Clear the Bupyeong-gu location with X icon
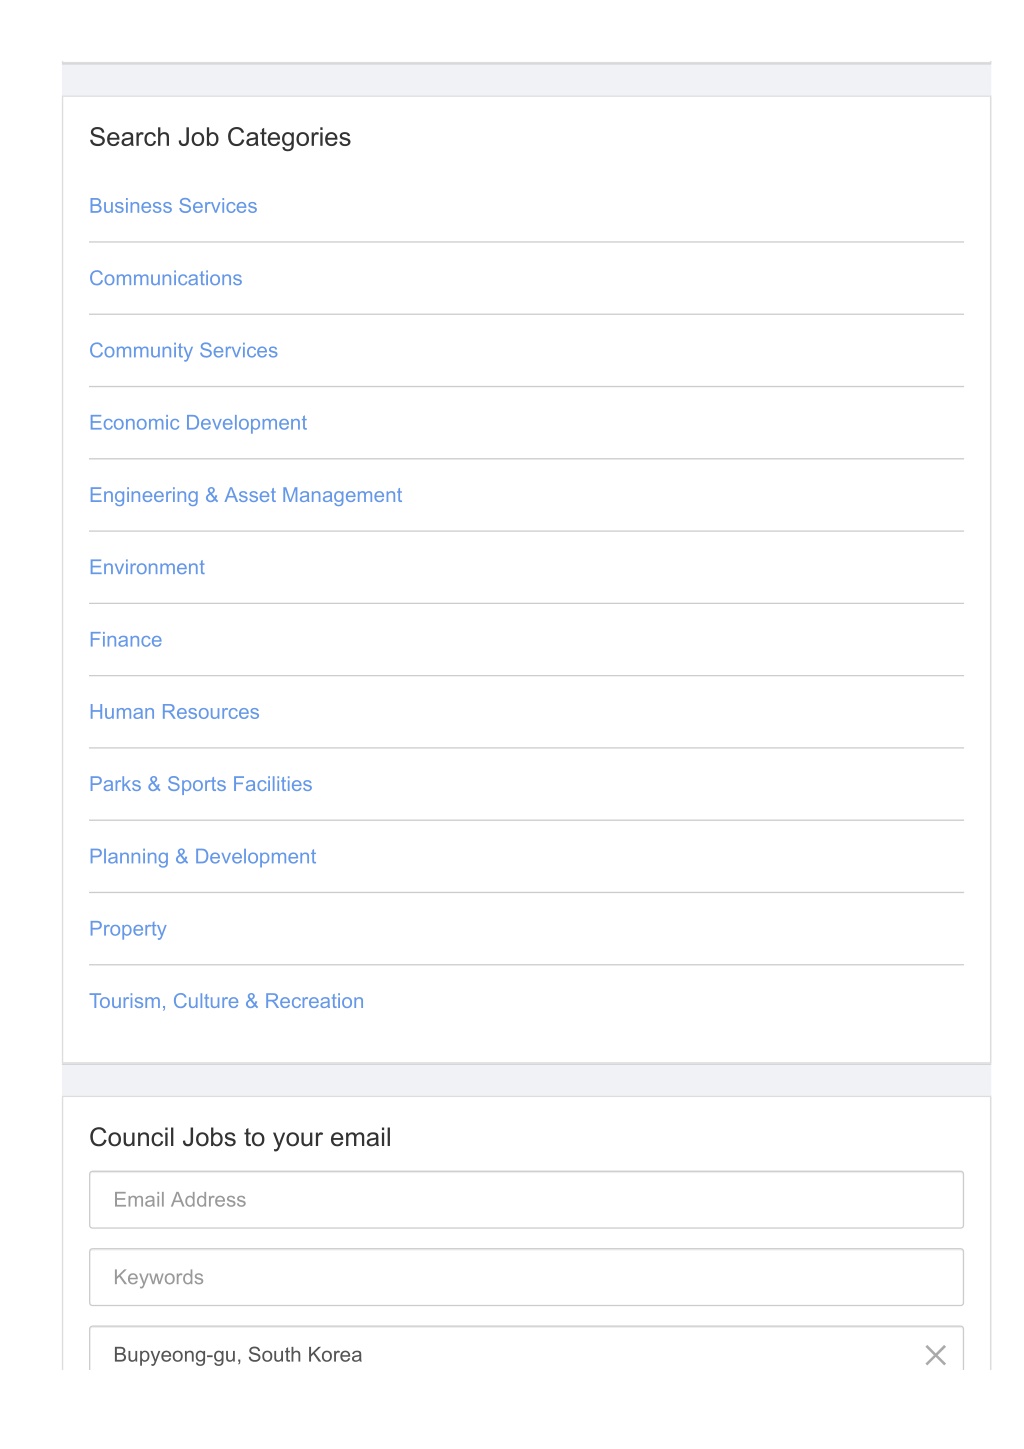Screen dimensions: 1024x1449 pyautogui.click(x=935, y=1355)
